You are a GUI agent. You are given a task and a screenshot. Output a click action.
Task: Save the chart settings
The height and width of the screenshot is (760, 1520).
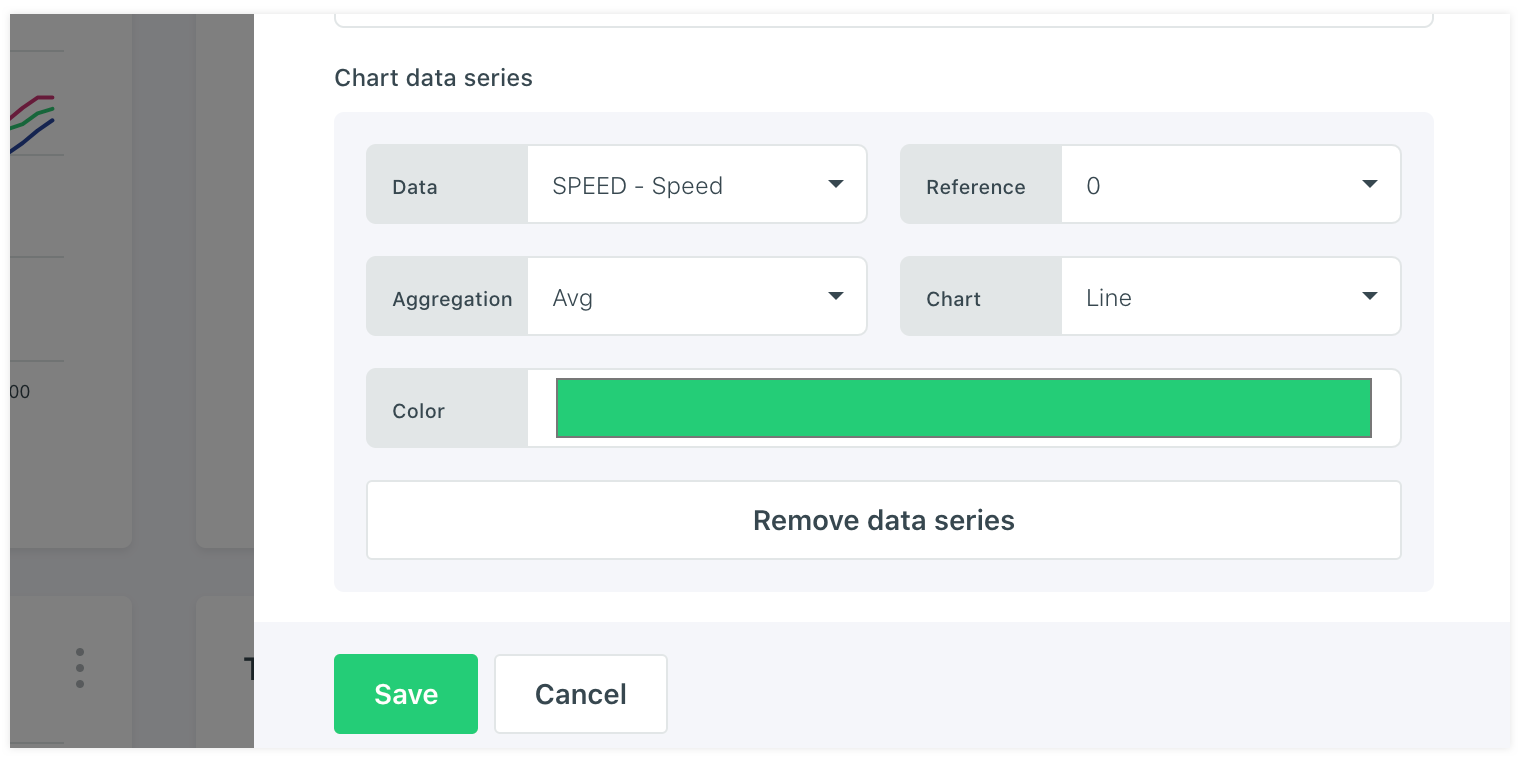[406, 694]
